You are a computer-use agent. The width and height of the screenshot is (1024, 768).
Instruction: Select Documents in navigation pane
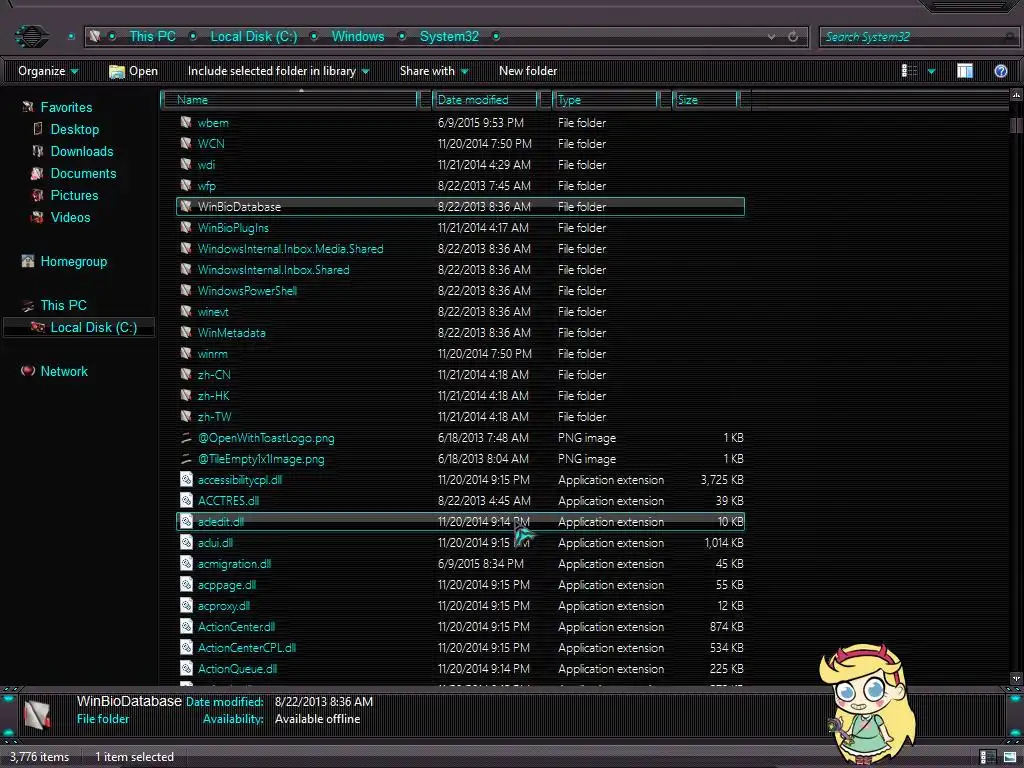(84, 173)
